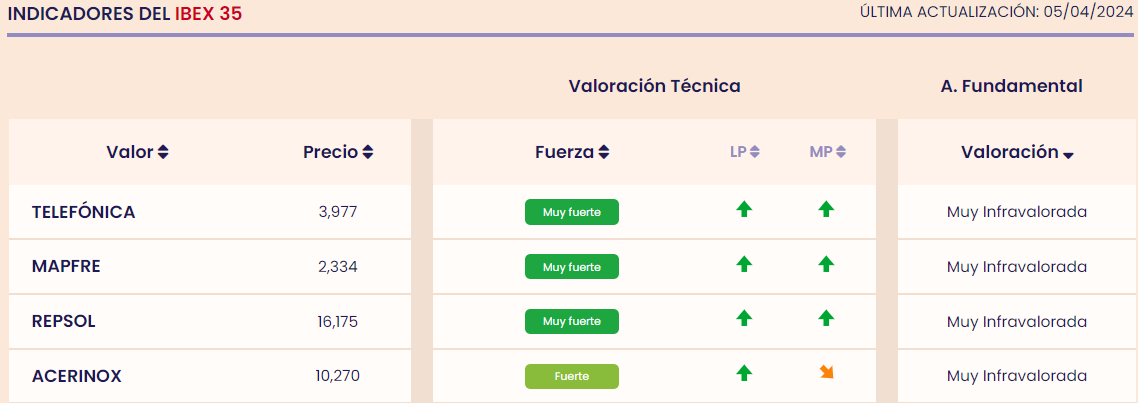Screen dimensions: 1138x403
Task: Sort by MP column header
Action: (x=828, y=152)
